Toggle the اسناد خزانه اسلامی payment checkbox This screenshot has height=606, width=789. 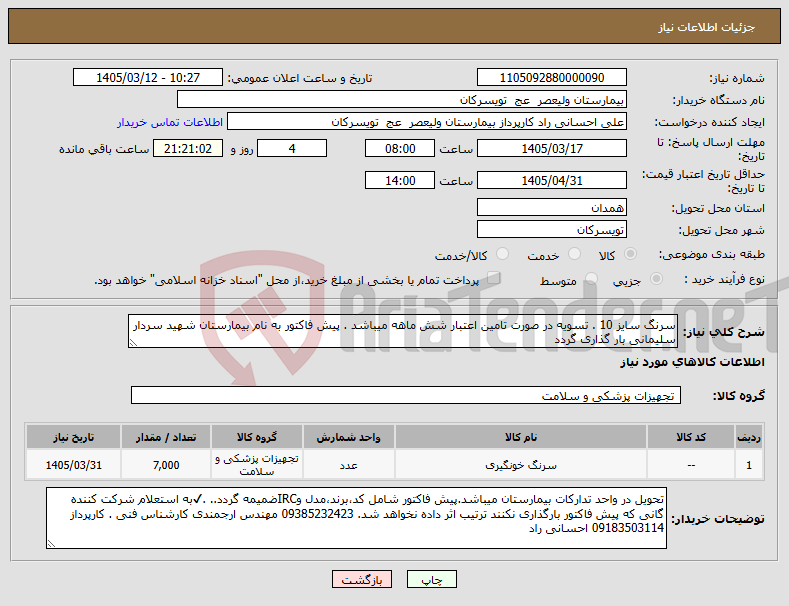(x=494, y=278)
